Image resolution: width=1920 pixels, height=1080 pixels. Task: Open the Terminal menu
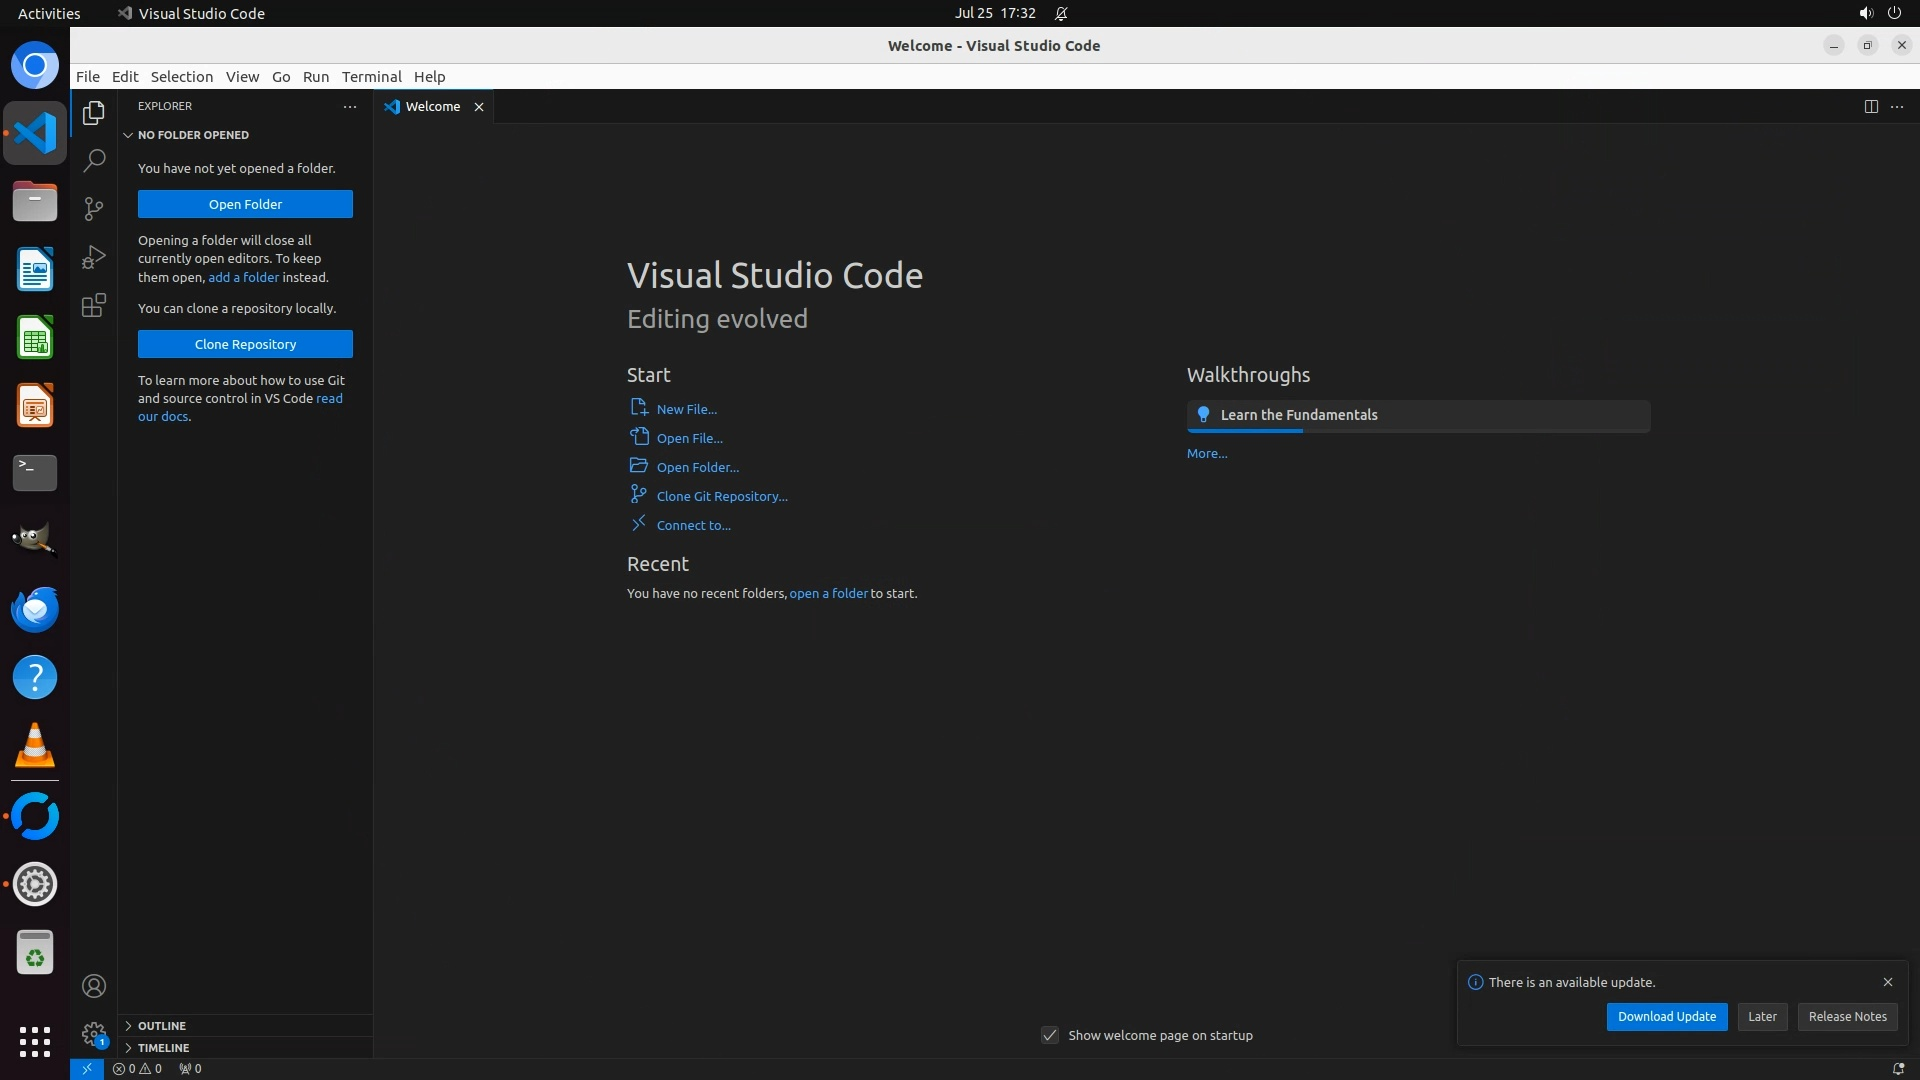click(x=371, y=76)
